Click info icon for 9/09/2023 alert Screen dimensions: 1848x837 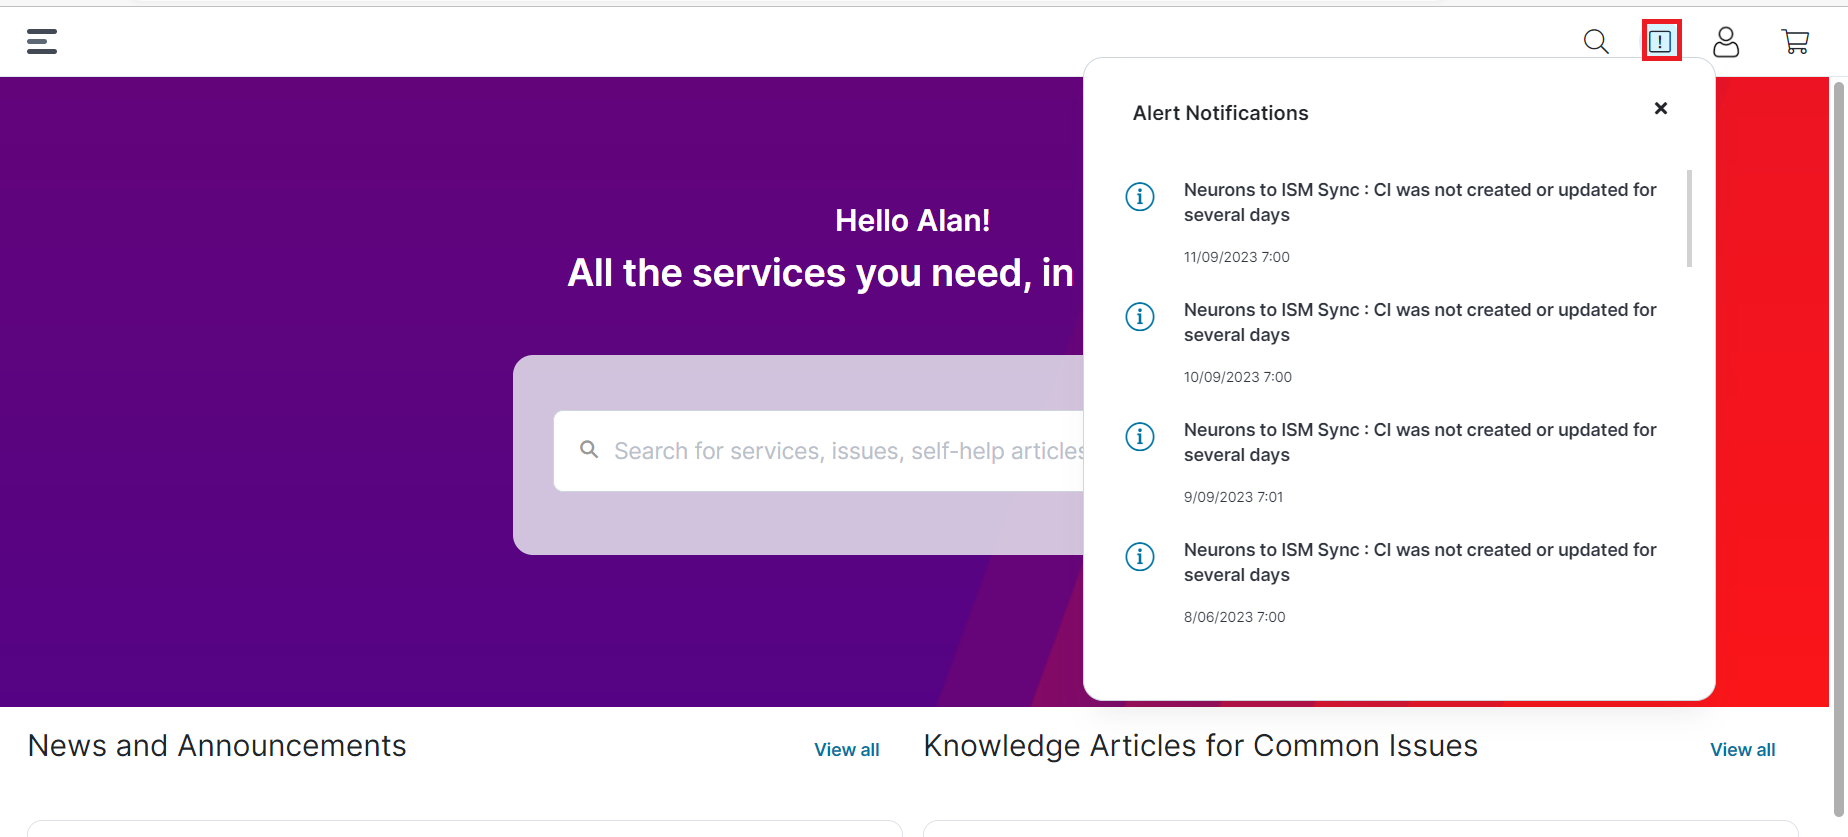click(x=1140, y=436)
